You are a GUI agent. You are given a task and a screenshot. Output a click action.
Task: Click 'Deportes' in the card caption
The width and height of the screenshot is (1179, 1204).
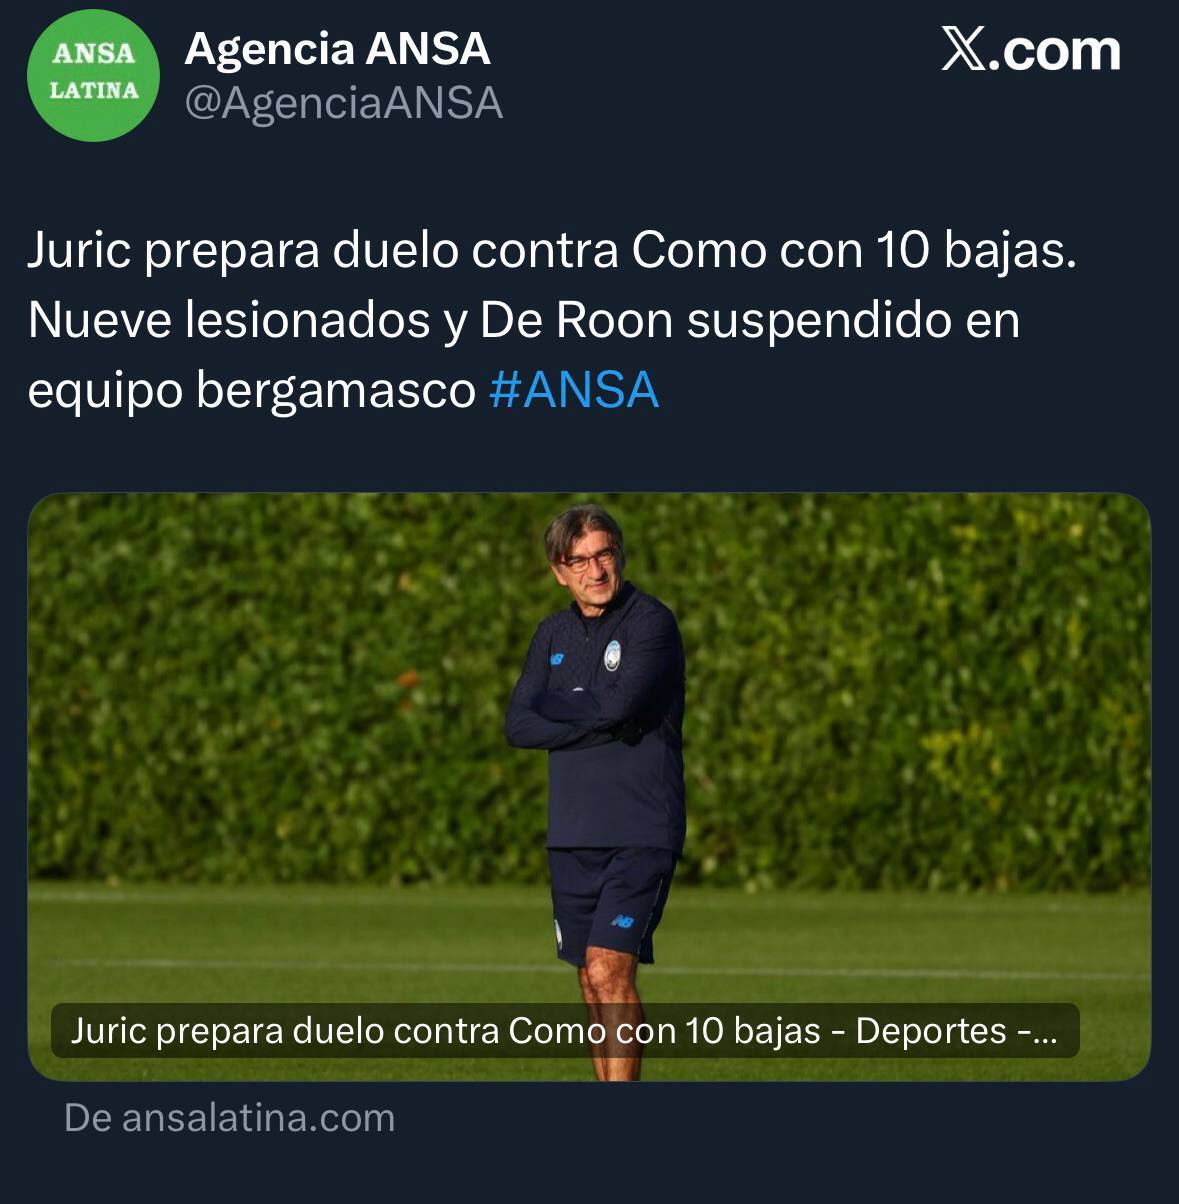pyautogui.click(x=931, y=1031)
